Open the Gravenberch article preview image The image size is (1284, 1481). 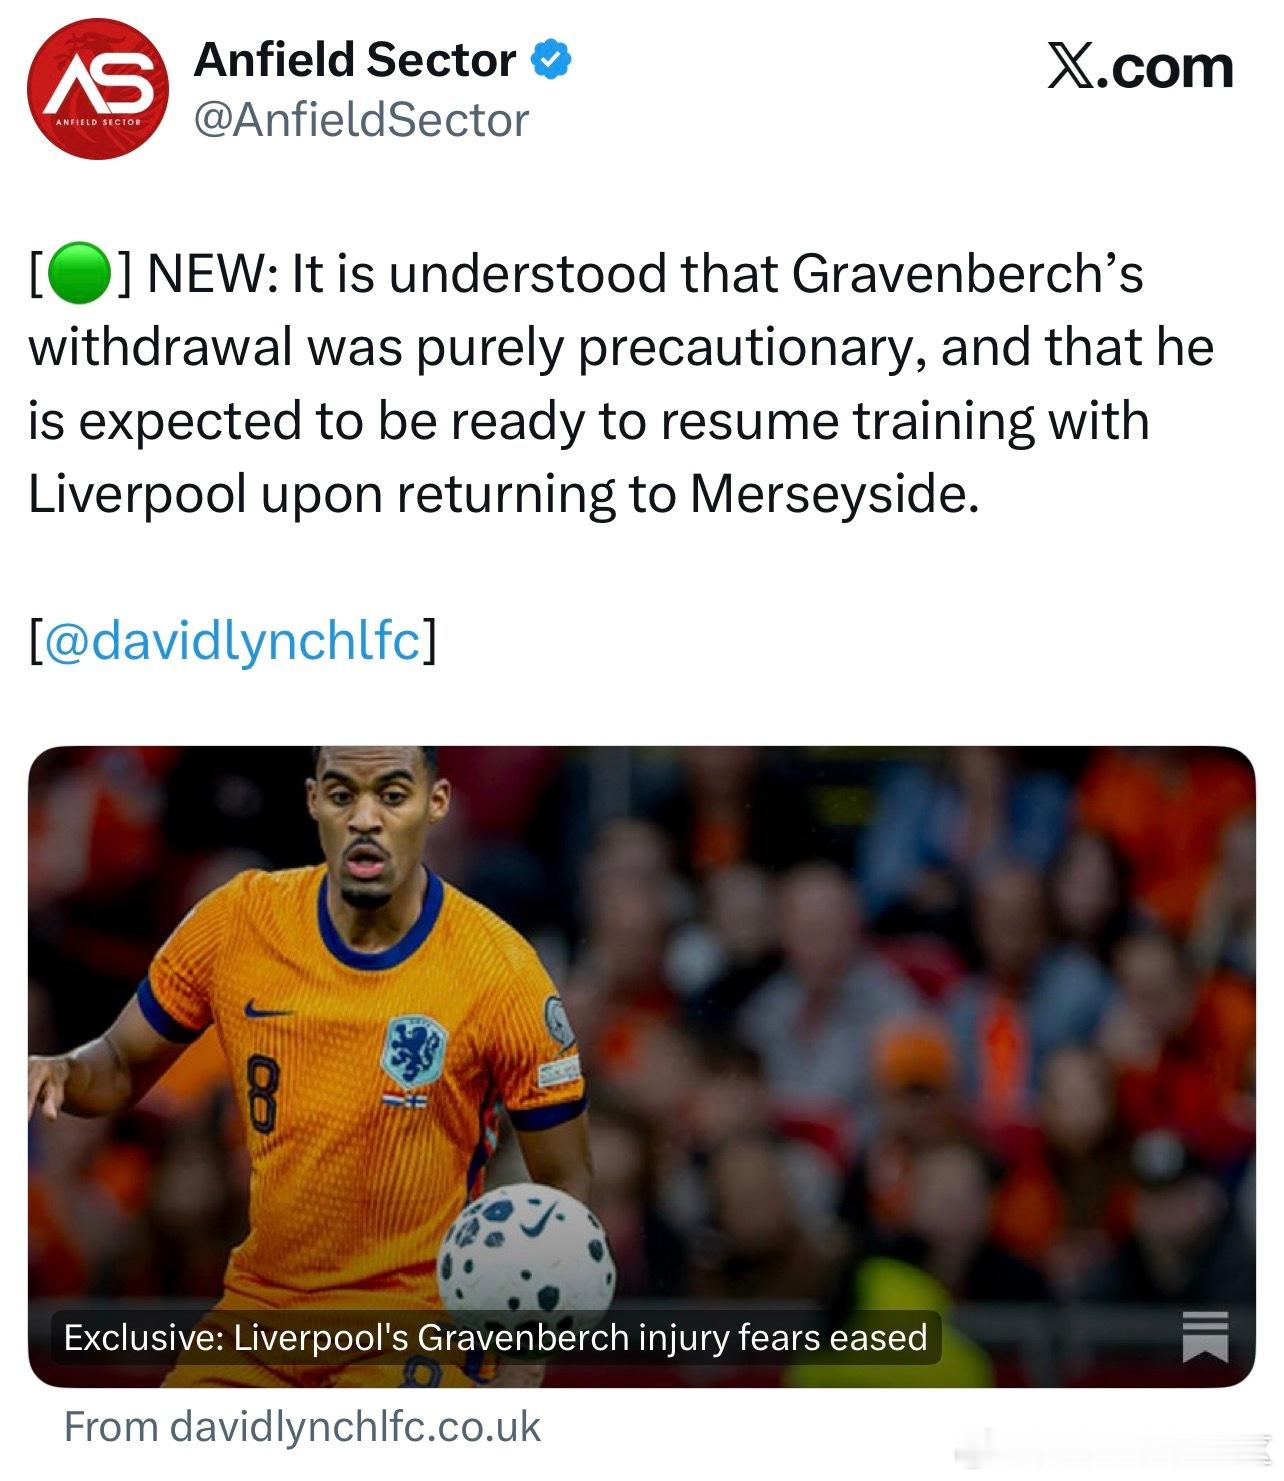tap(641, 1066)
